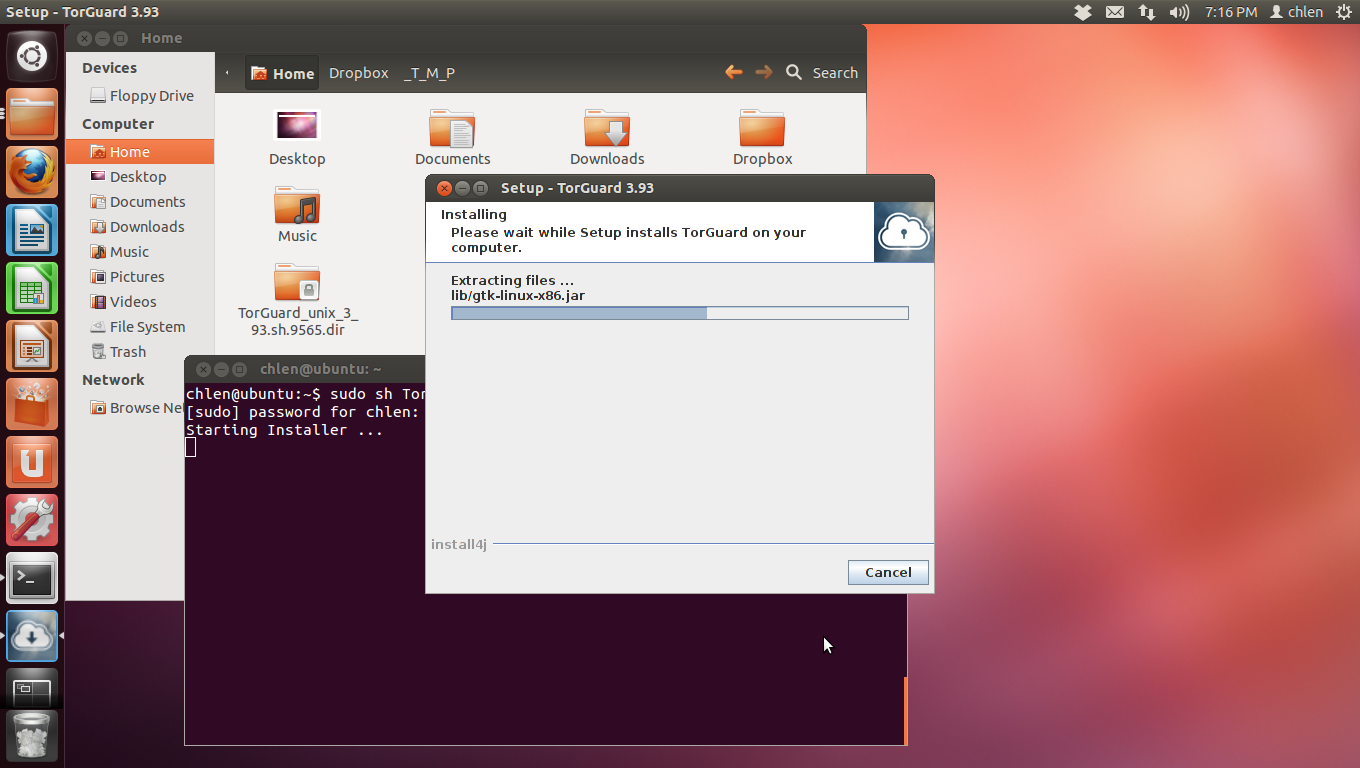
Task: Launch Firefox from the launcher
Action: [x=32, y=172]
